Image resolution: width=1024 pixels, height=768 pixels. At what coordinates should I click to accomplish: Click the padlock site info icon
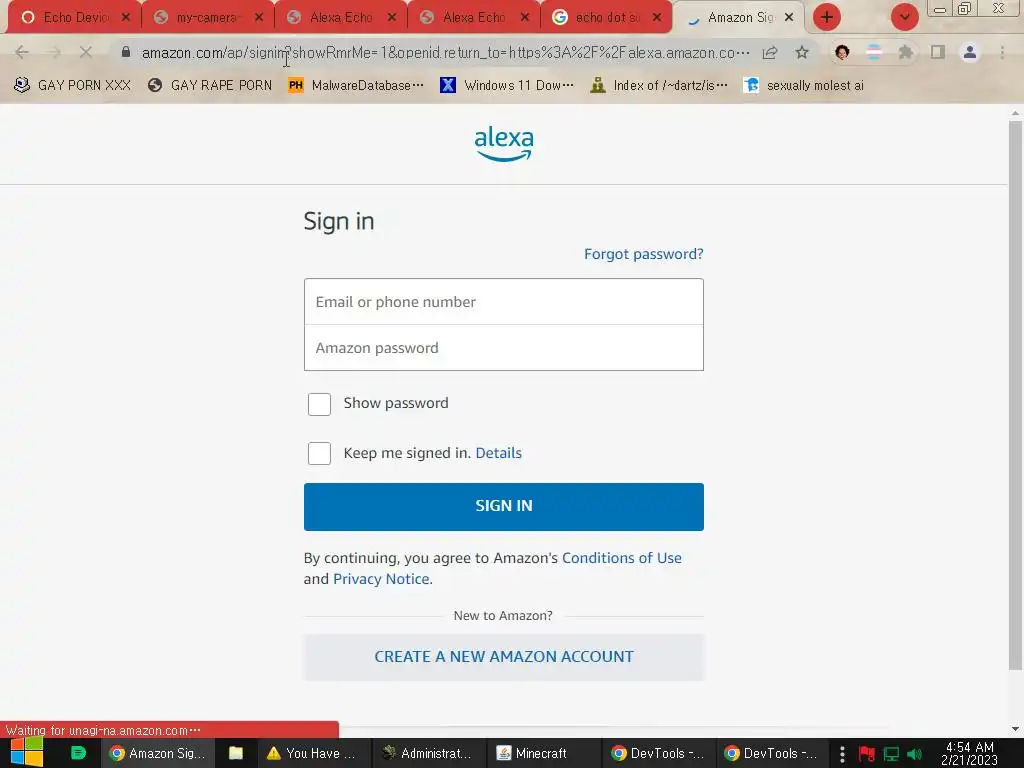point(126,52)
